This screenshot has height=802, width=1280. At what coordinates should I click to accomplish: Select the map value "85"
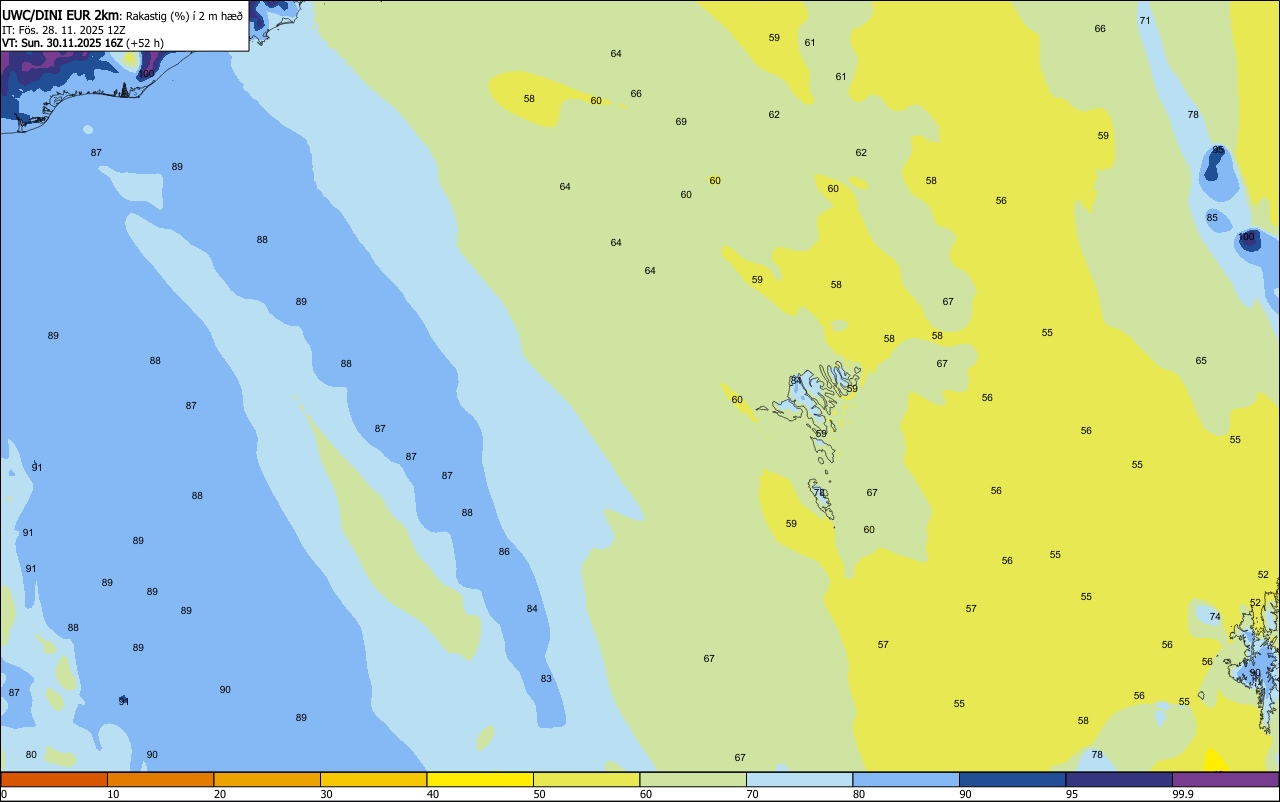(x=1212, y=217)
